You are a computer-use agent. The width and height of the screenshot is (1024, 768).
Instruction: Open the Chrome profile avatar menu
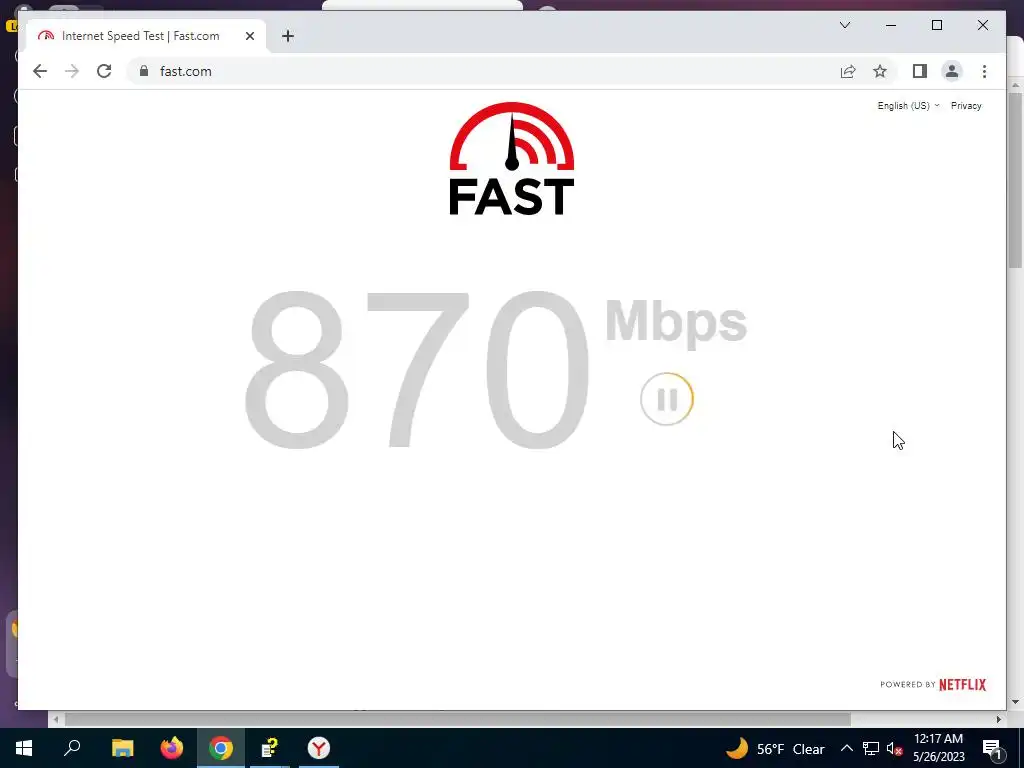tap(952, 71)
